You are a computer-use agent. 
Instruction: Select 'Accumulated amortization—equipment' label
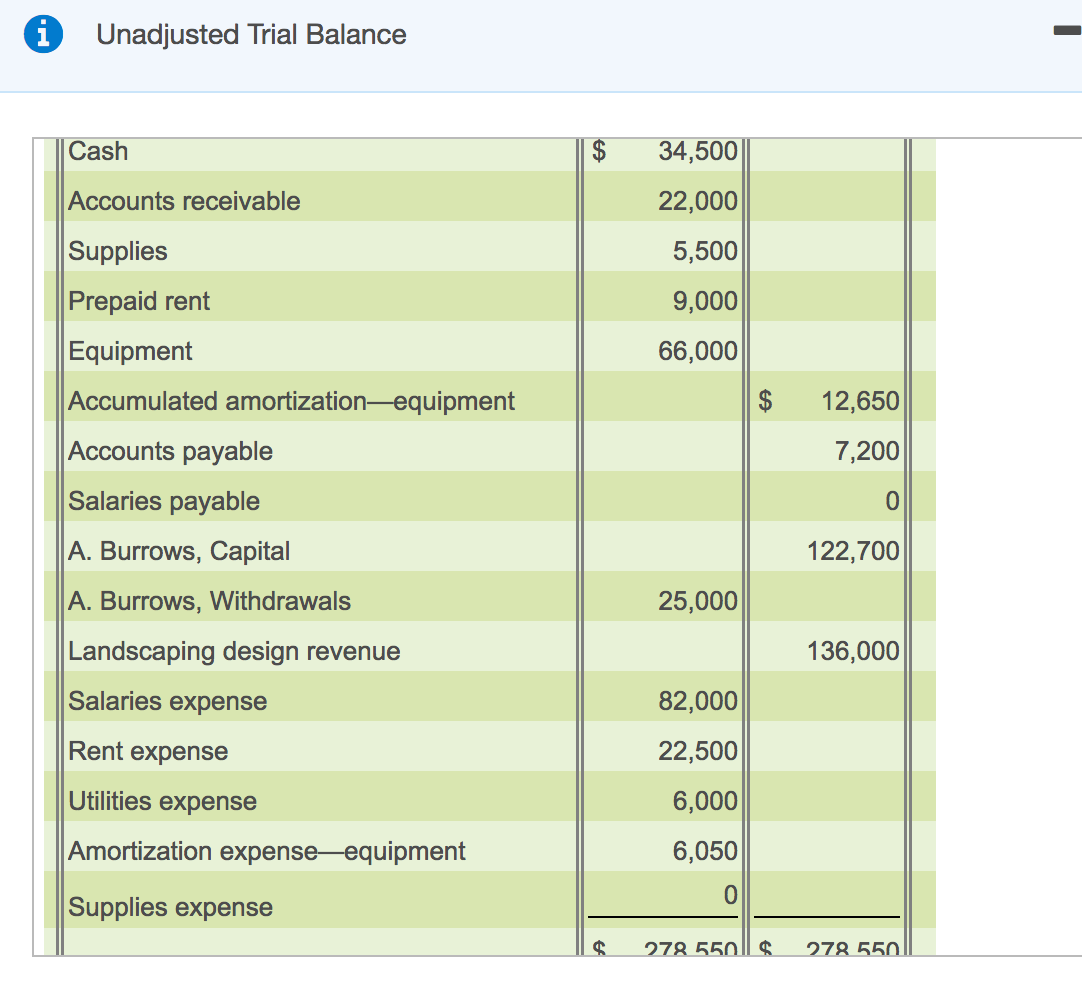coord(291,402)
